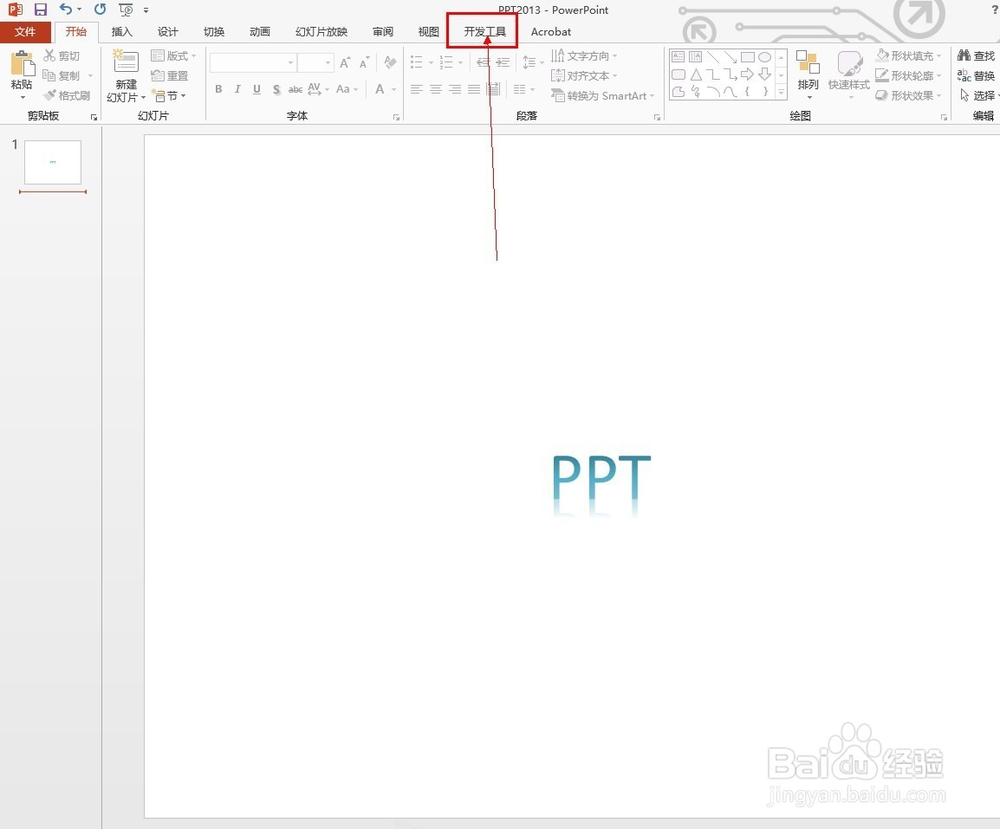Select slide 1 thumbnail in the slide panel
Image resolution: width=1000 pixels, height=829 pixels.
[52, 160]
